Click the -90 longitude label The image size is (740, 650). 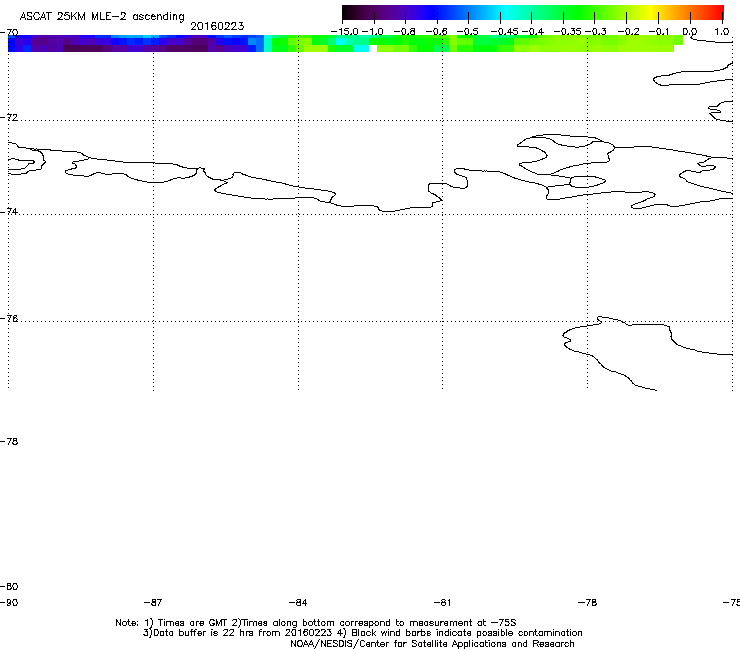[9, 602]
